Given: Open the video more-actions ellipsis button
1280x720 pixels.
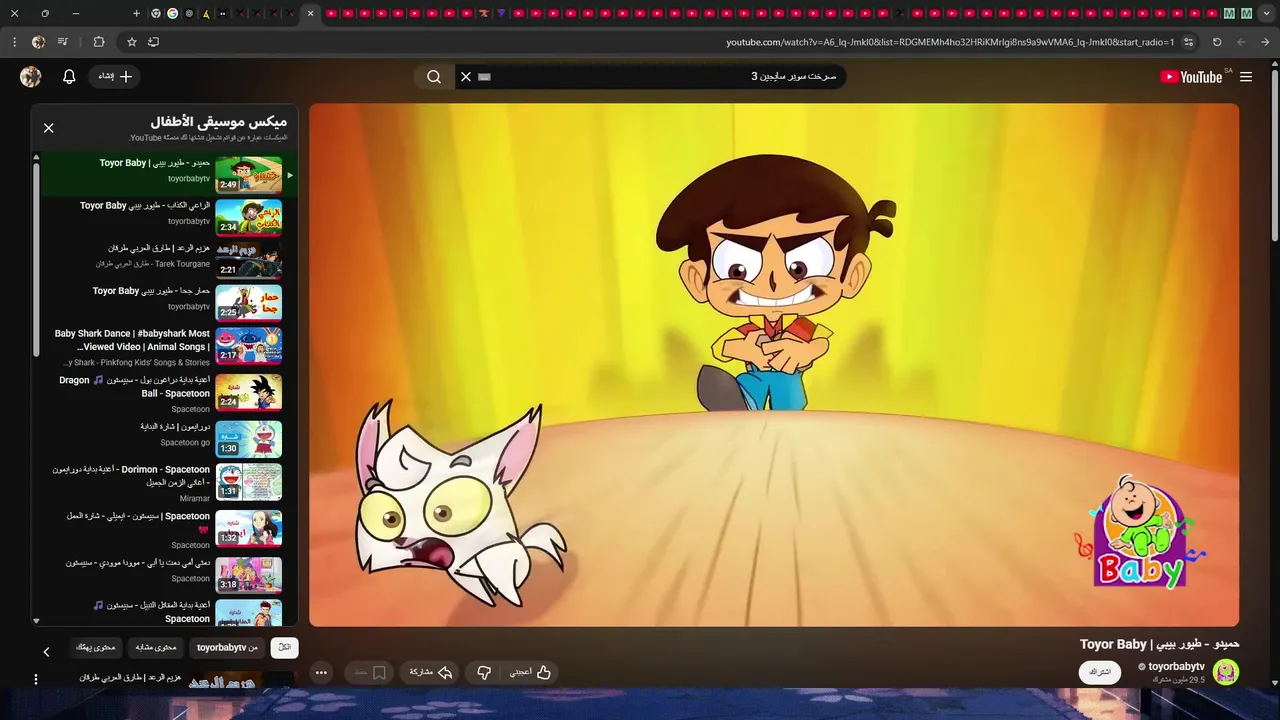Looking at the screenshot, I should click(x=321, y=673).
